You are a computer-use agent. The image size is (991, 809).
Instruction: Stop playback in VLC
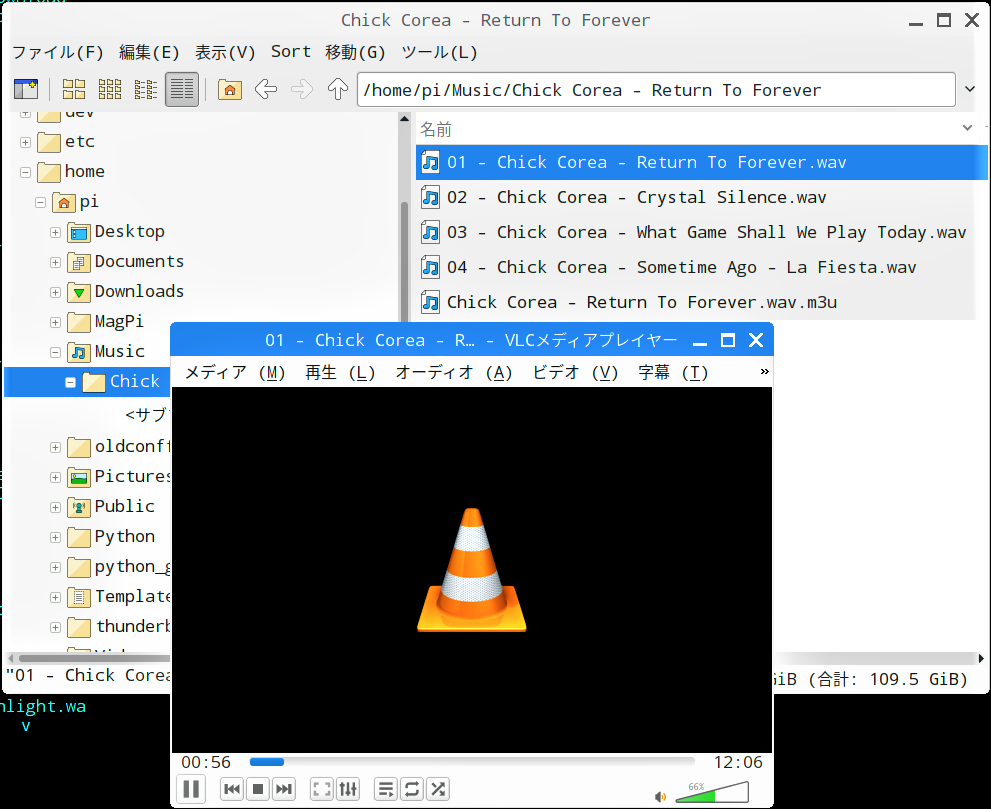click(258, 789)
